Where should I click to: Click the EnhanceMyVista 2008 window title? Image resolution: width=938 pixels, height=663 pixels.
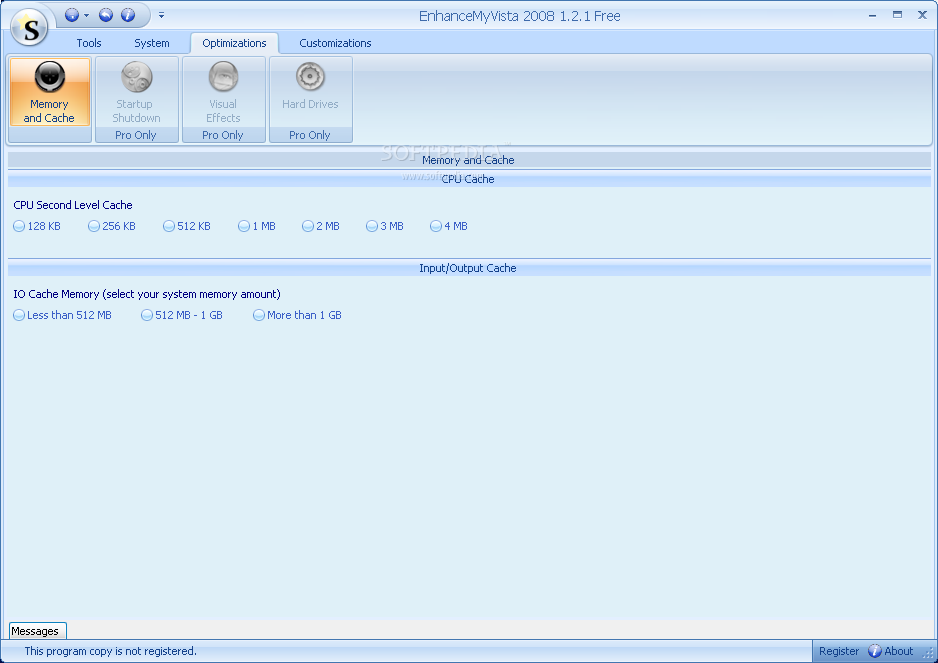coord(519,16)
